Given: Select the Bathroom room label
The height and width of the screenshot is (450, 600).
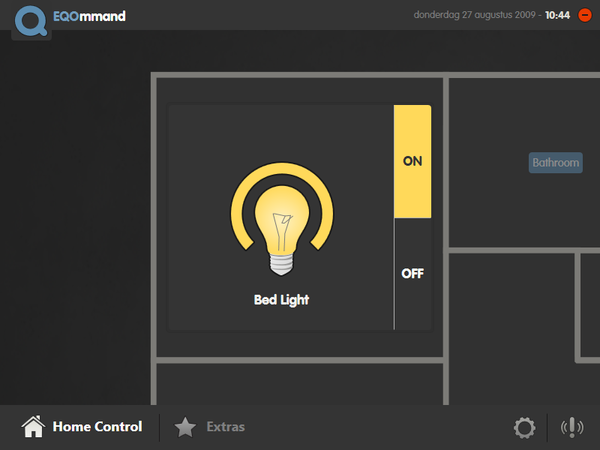Looking at the screenshot, I should [x=556, y=163].
